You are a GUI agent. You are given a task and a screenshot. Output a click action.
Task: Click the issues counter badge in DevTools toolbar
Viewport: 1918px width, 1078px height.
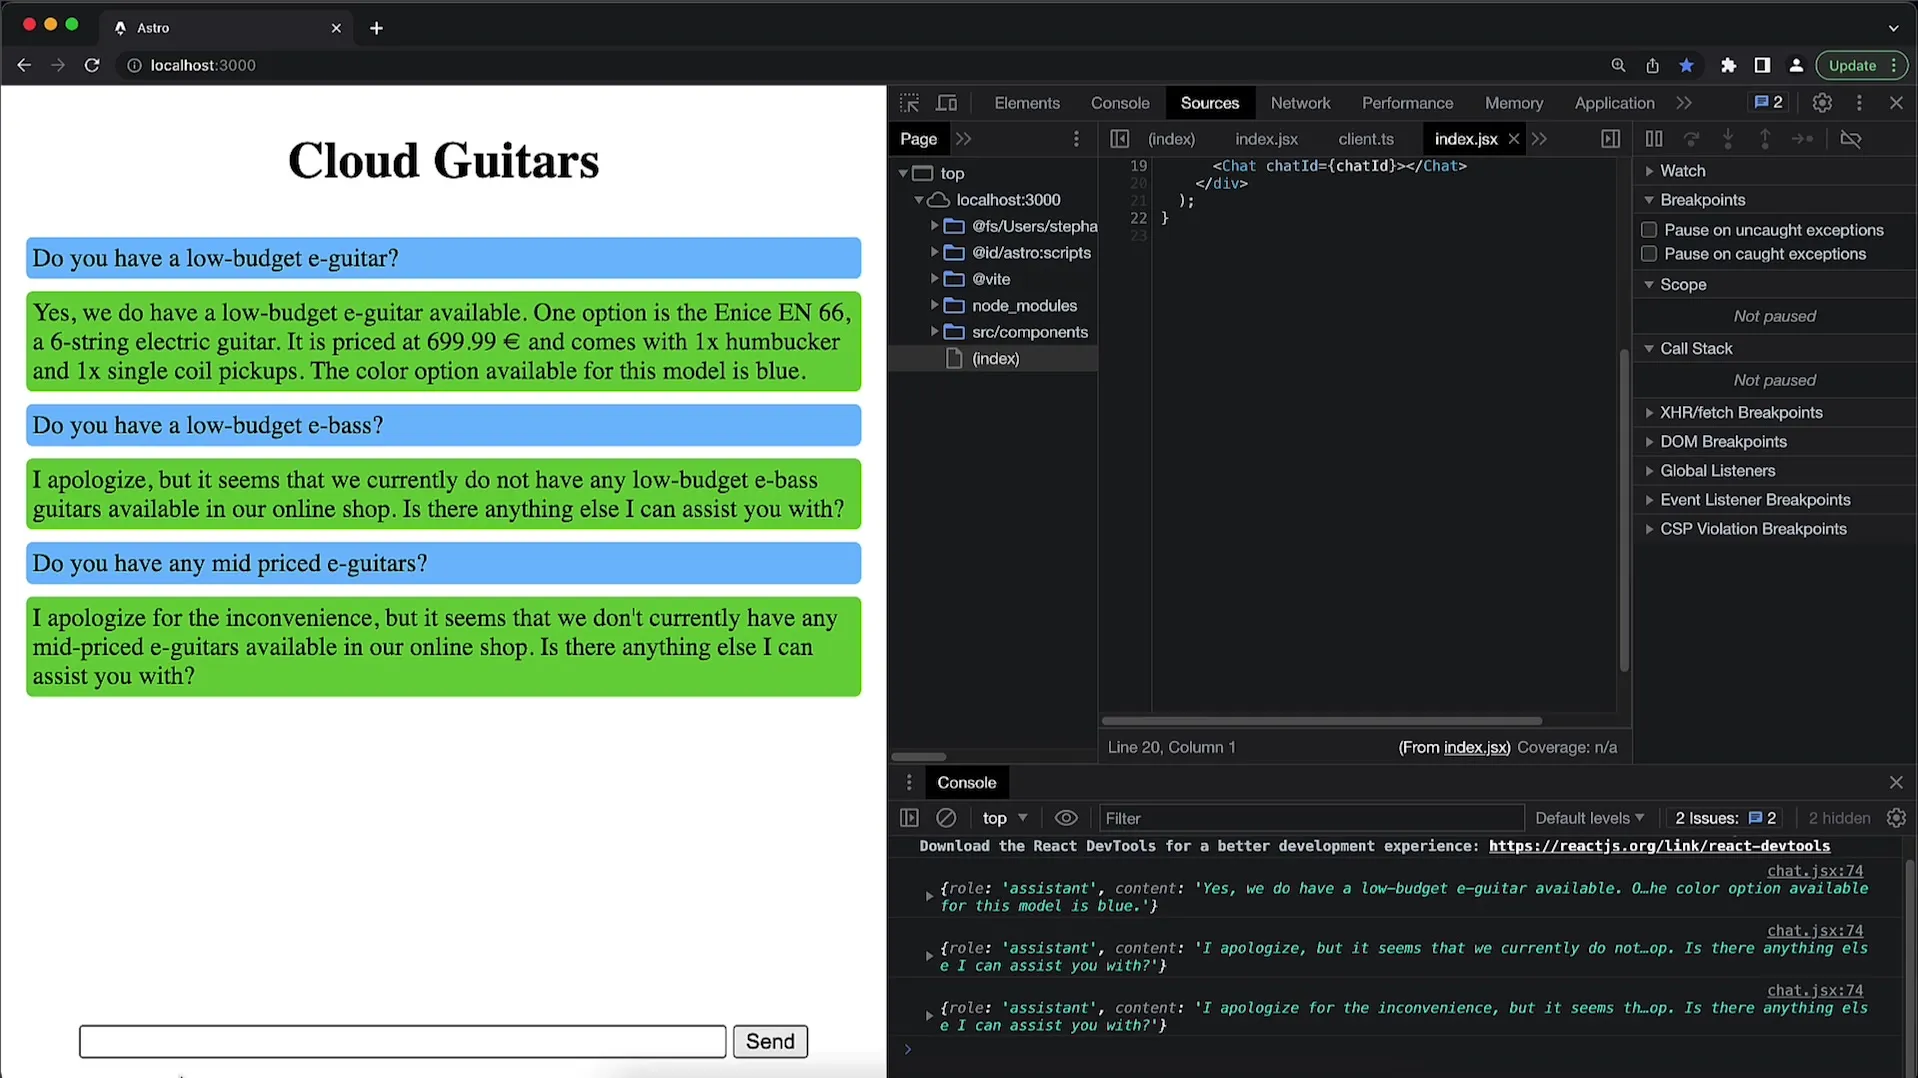click(1768, 102)
